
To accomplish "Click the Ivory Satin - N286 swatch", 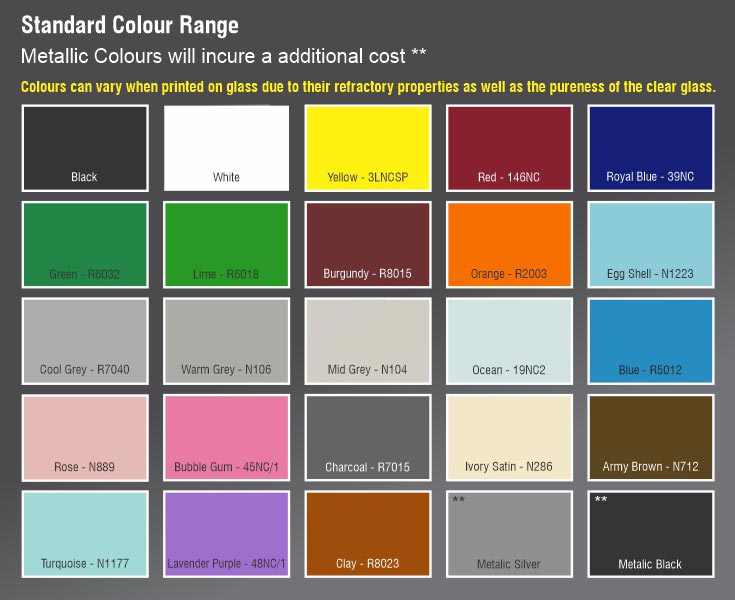I will coord(509,437).
